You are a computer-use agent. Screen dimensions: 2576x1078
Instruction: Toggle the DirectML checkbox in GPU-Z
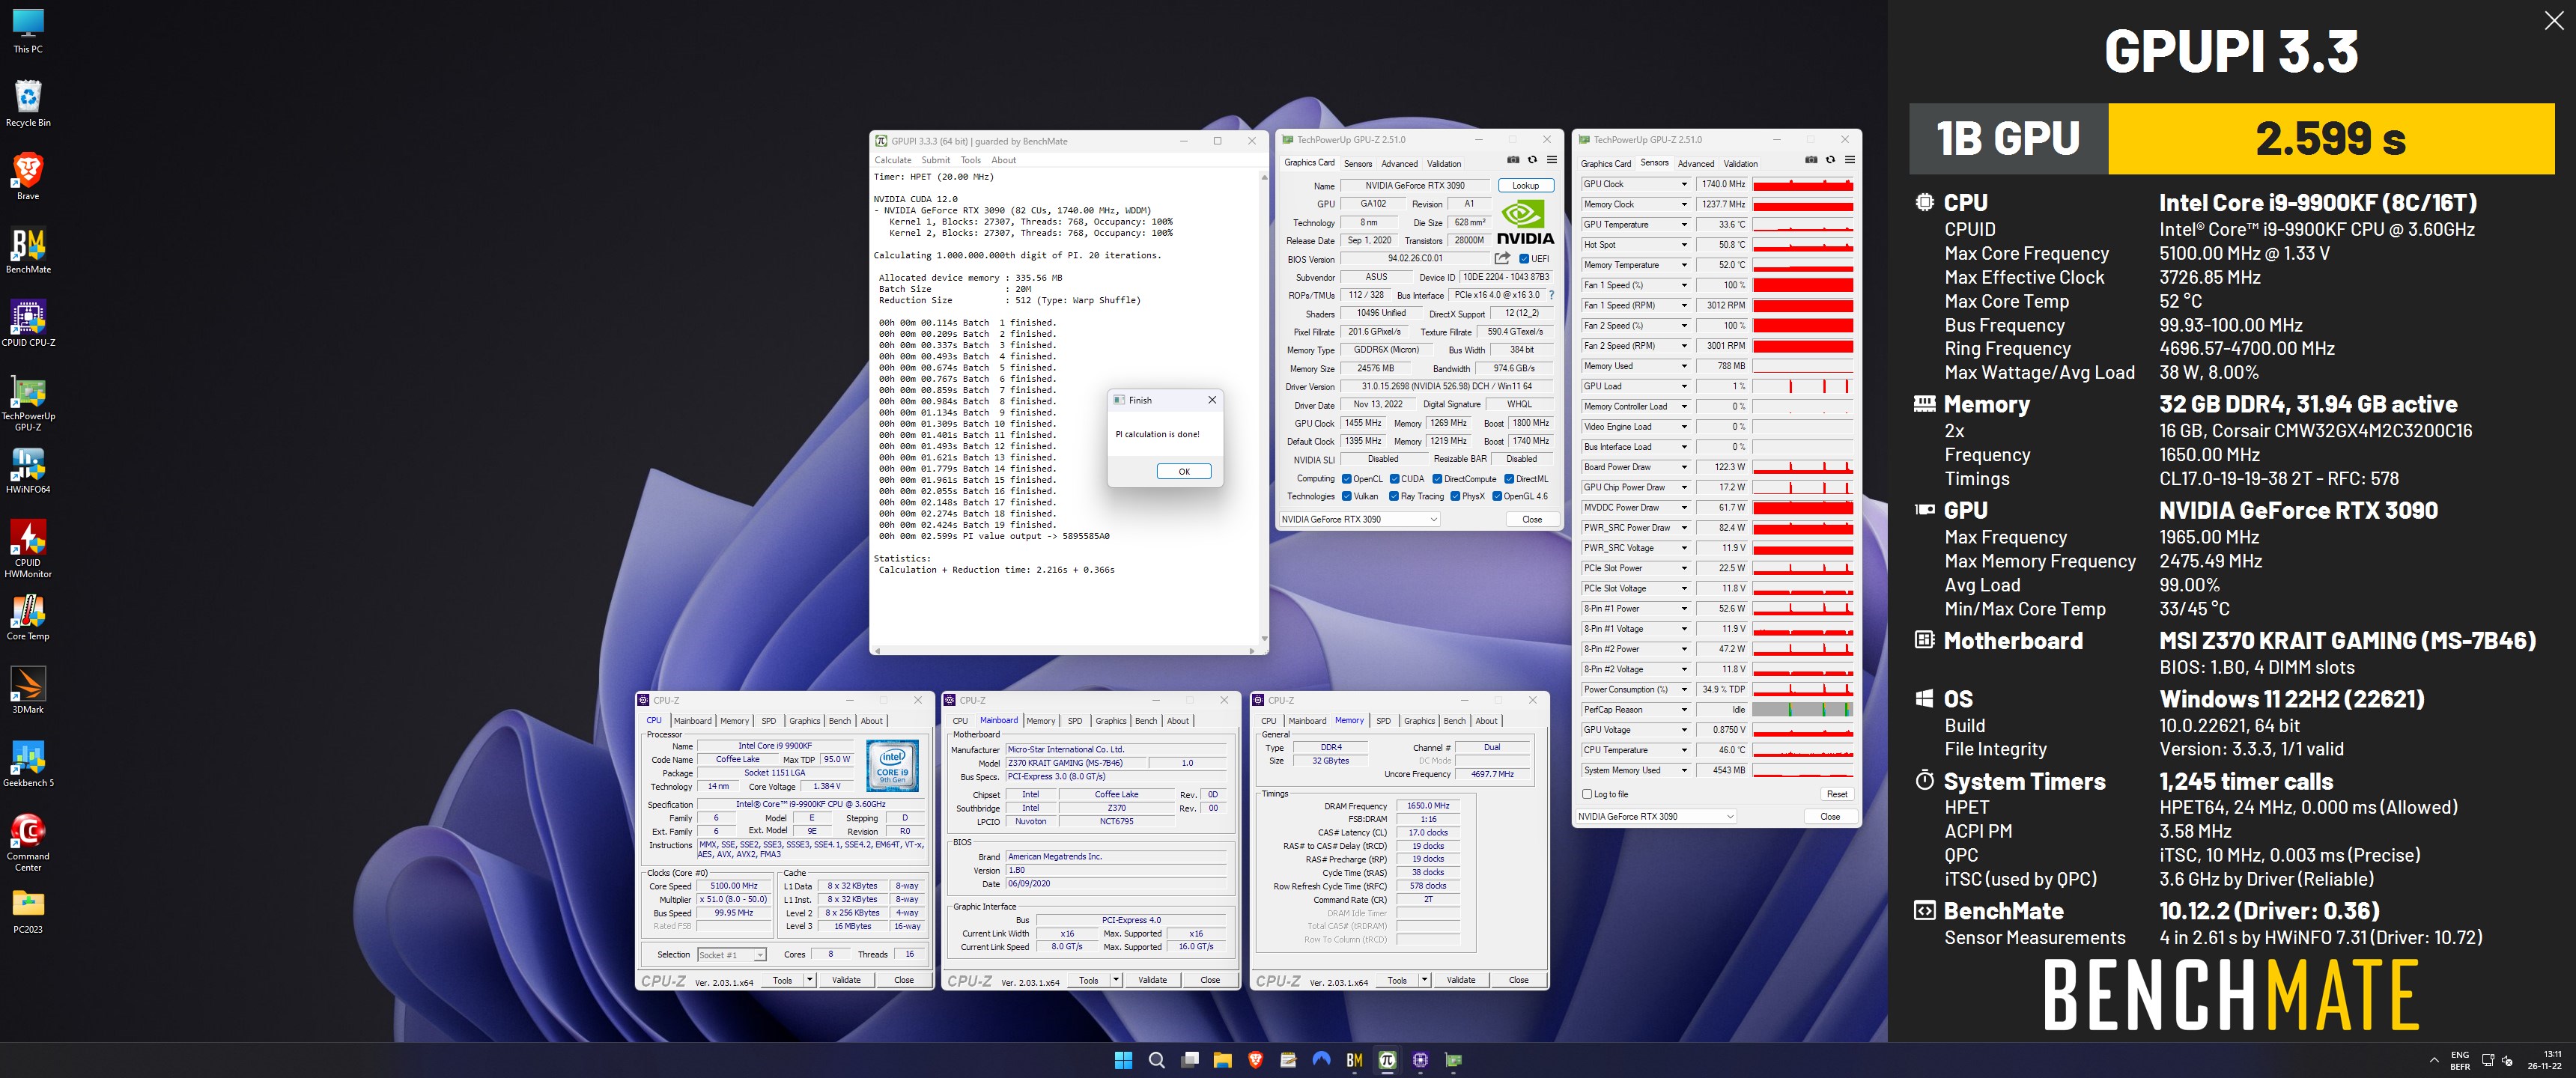[1509, 479]
